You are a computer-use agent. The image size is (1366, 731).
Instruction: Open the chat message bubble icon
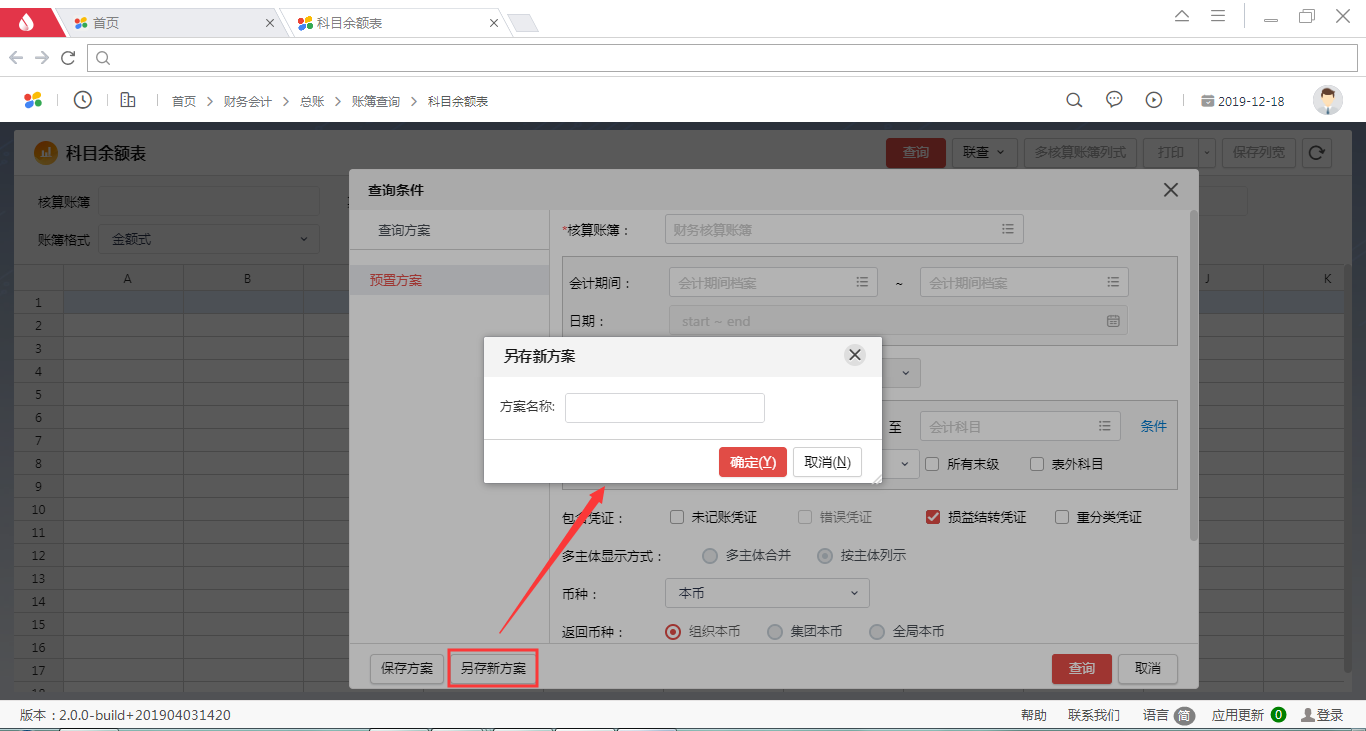point(1114,100)
